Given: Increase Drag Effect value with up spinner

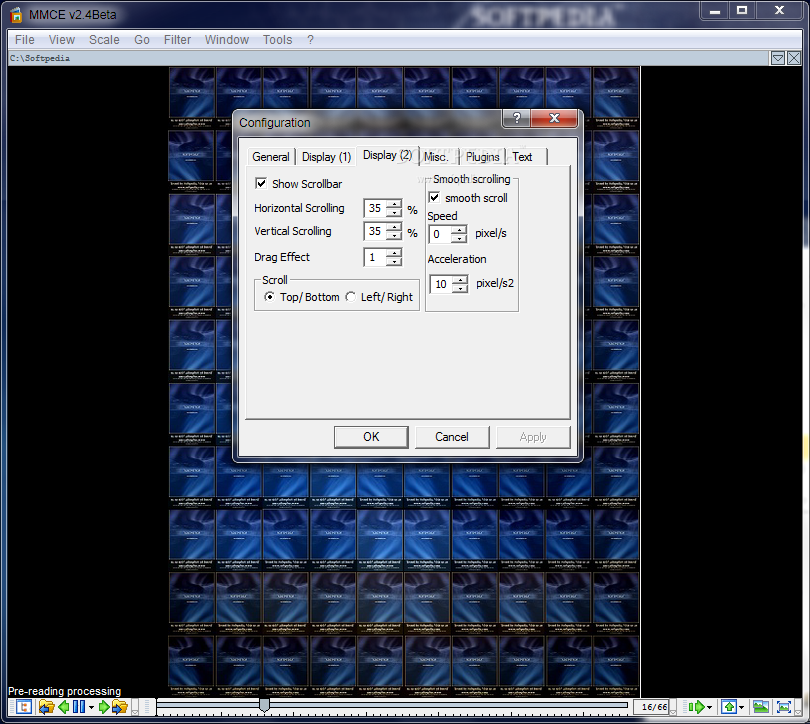Looking at the screenshot, I should click(x=394, y=253).
